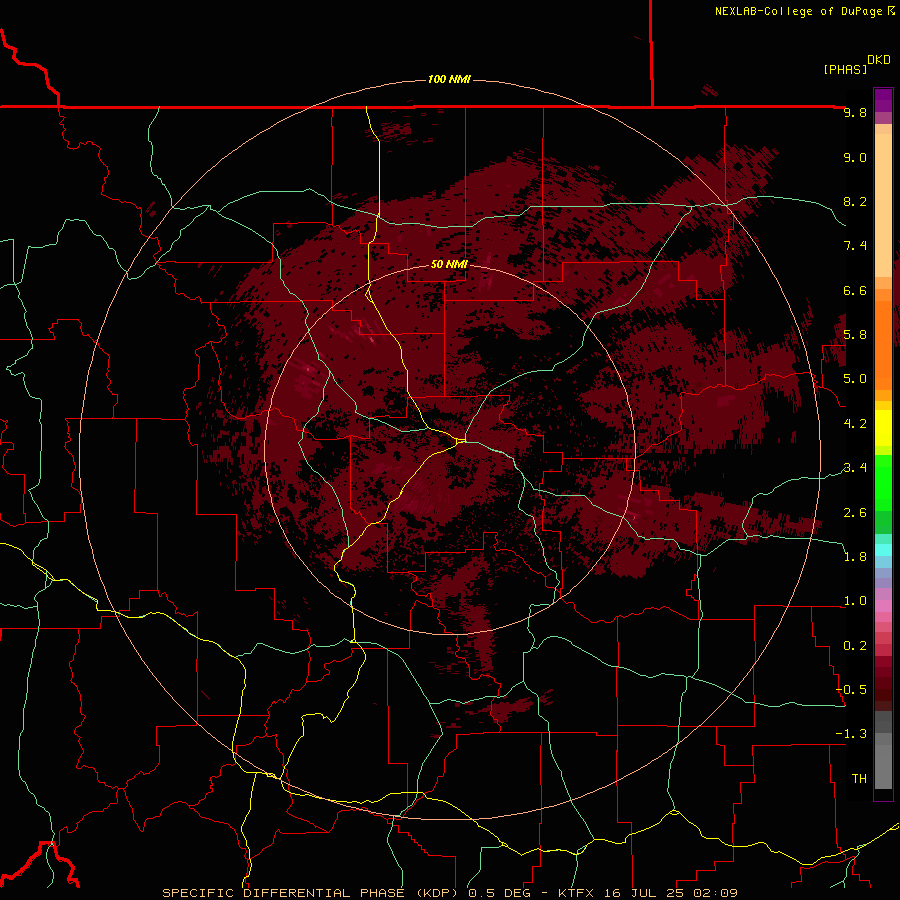900x900 pixels.
Task: Click the purple top segment of the color bar
Action: point(883,100)
